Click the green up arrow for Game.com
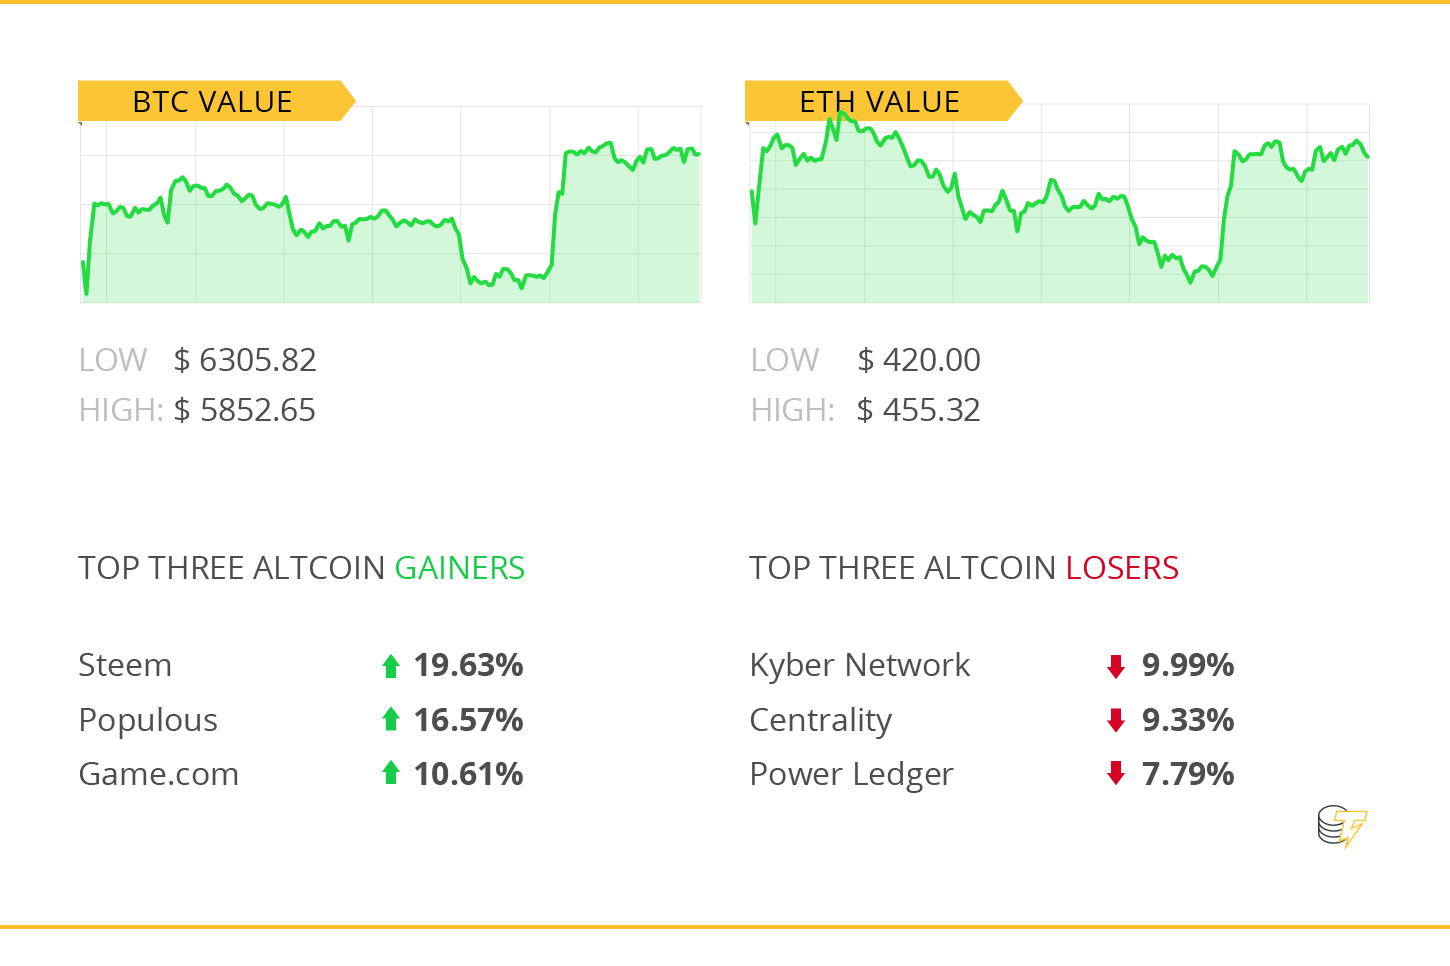 pyautogui.click(x=391, y=773)
